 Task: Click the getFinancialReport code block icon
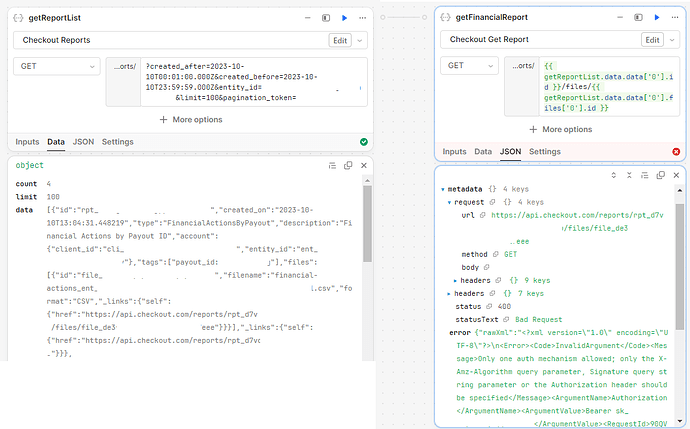pos(445,17)
